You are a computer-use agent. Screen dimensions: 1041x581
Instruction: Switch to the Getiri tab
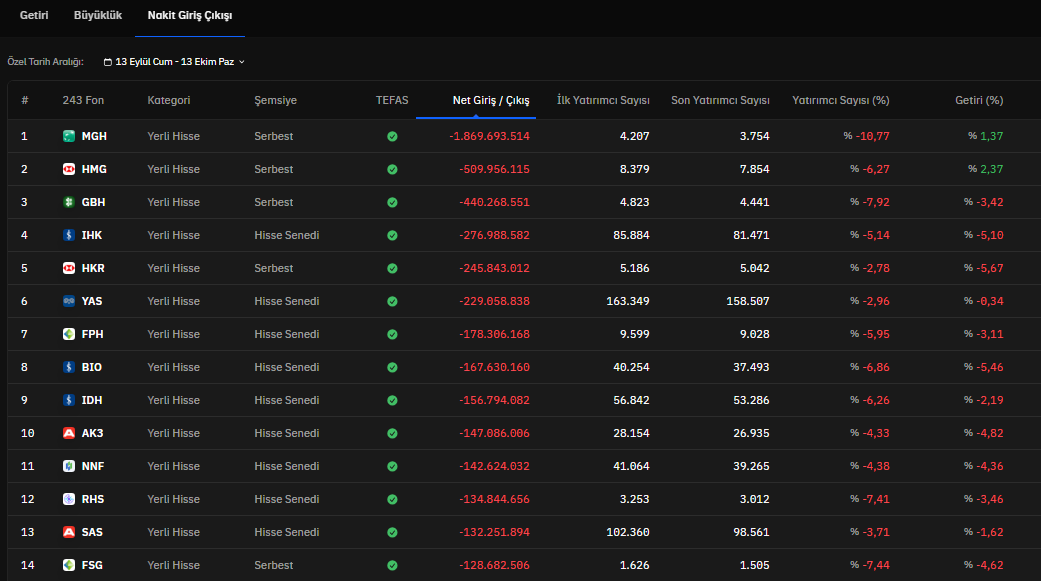pyautogui.click(x=34, y=15)
